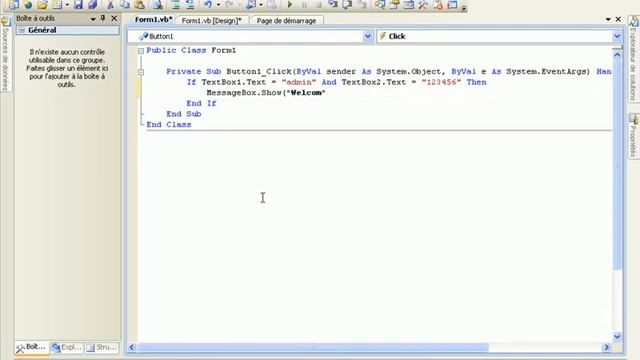Collapse the Button1_Click Sub outline
The image size is (640, 360).
(141, 72)
